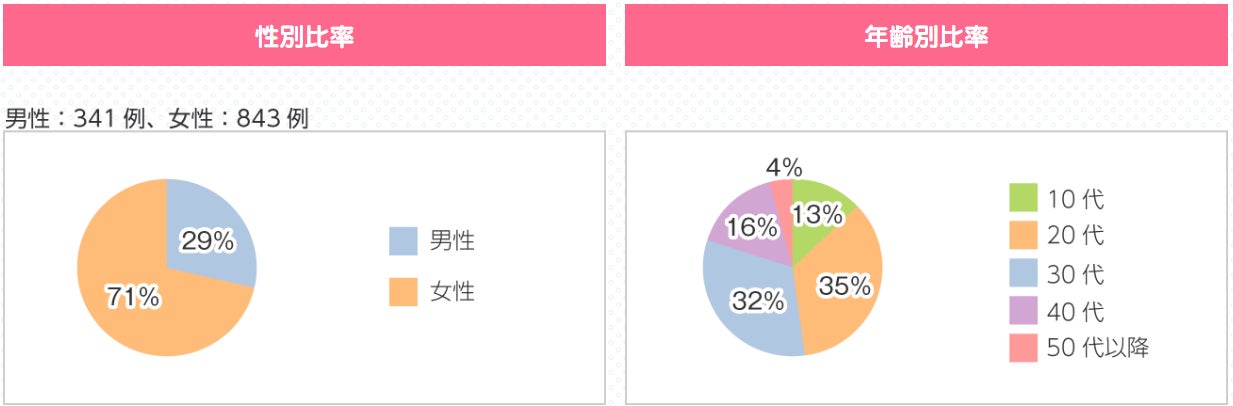Select the green 10代 legend swatch
This screenshot has width=1233, height=406.
point(1023,198)
